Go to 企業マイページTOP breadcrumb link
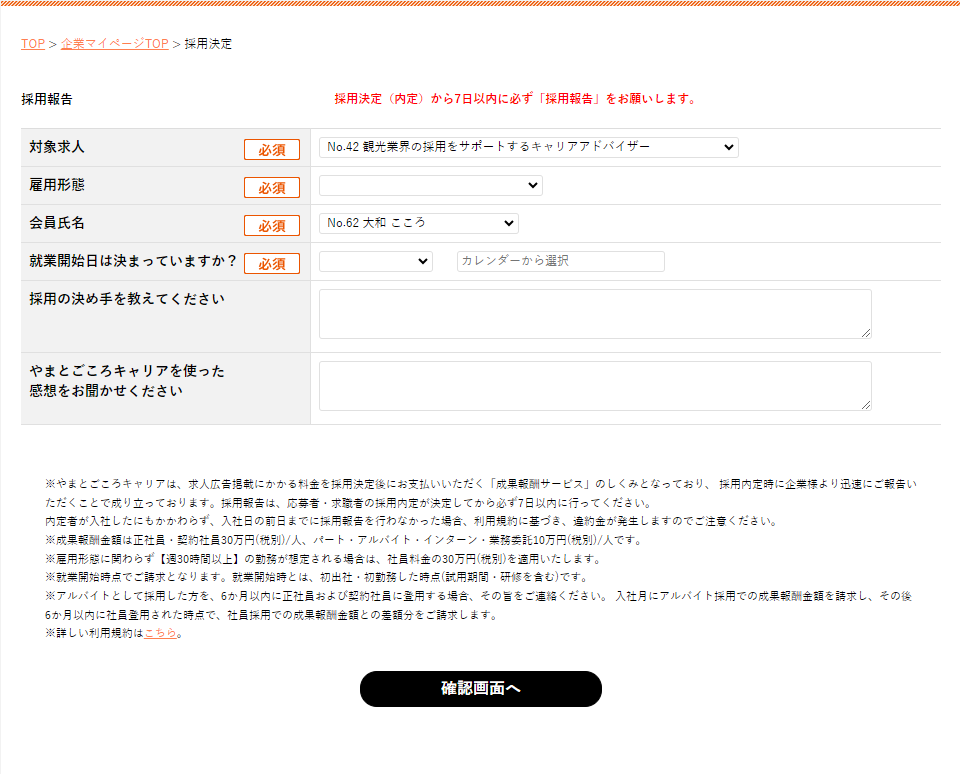This screenshot has height=774, width=960. coord(114,44)
